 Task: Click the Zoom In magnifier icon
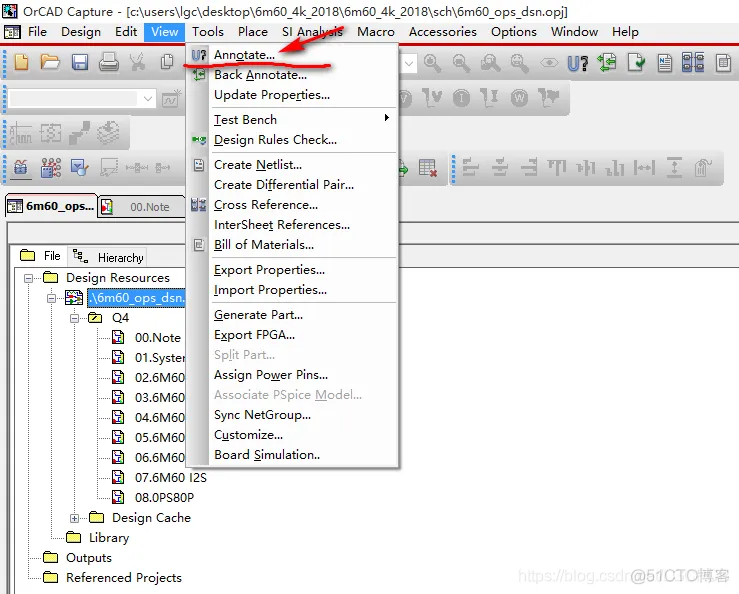432,63
